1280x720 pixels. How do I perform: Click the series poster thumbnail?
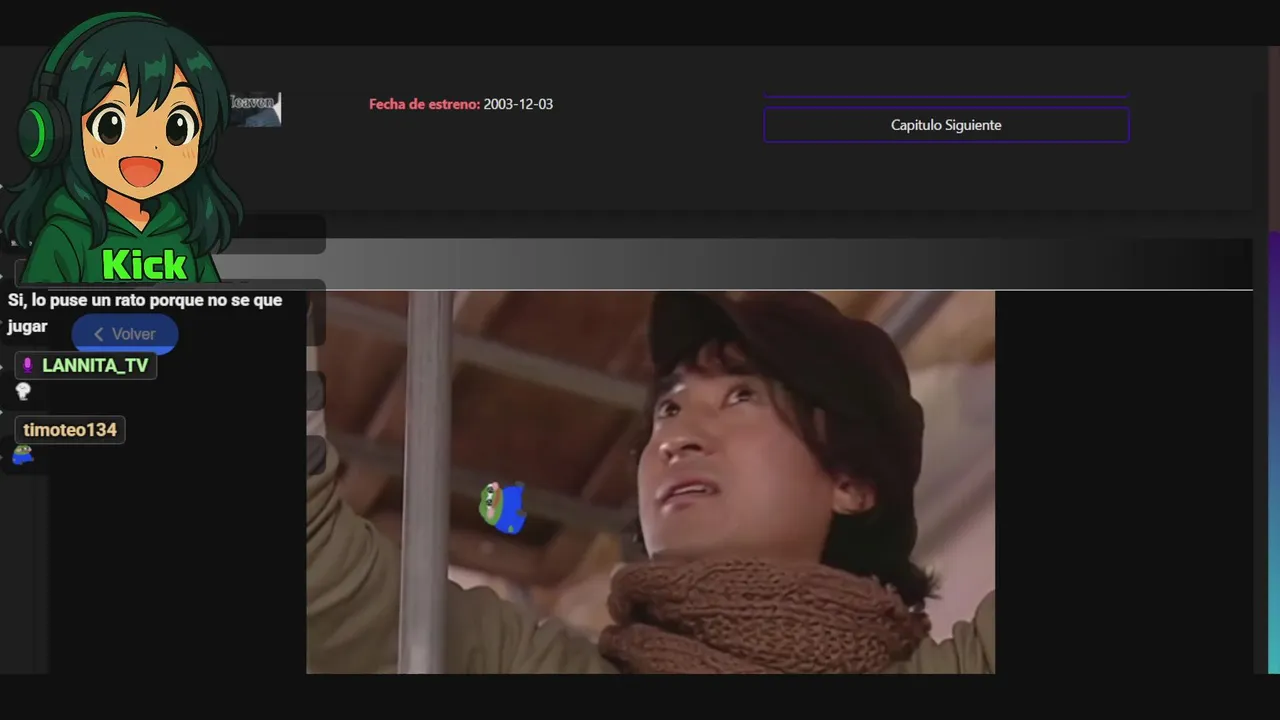pos(256,109)
